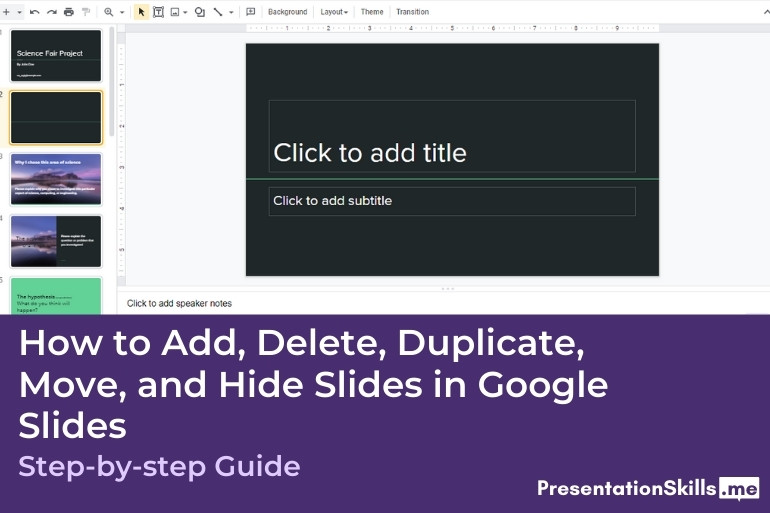770x513 pixels.
Task: Select the paint format tool
Action: pos(86,12)
